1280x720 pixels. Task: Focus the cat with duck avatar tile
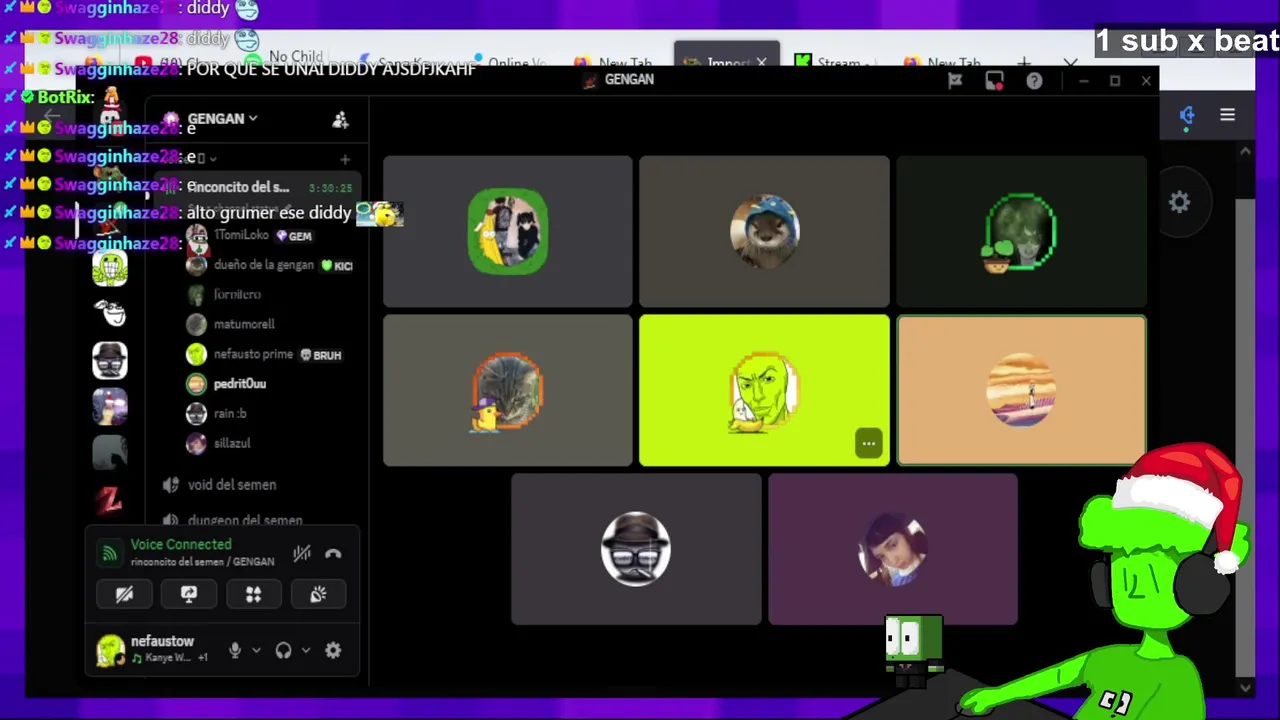(507, 390)
